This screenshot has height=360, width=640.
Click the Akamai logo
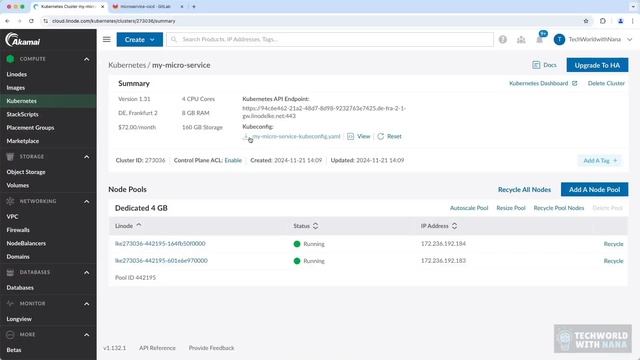pyautogui.click(x=23, y=40)
